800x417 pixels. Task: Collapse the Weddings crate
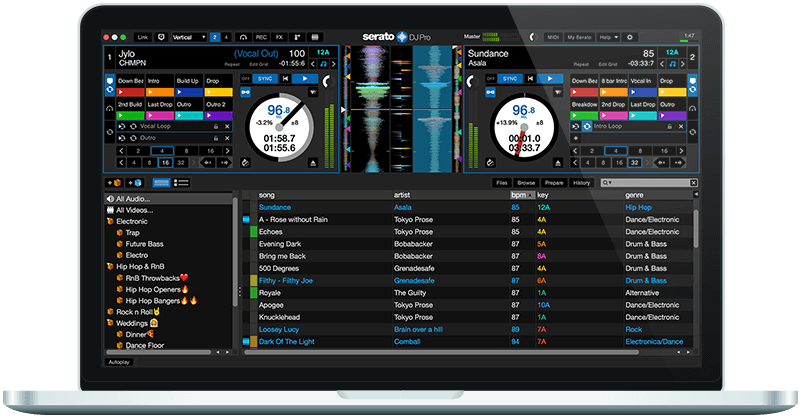coord(110,323)
